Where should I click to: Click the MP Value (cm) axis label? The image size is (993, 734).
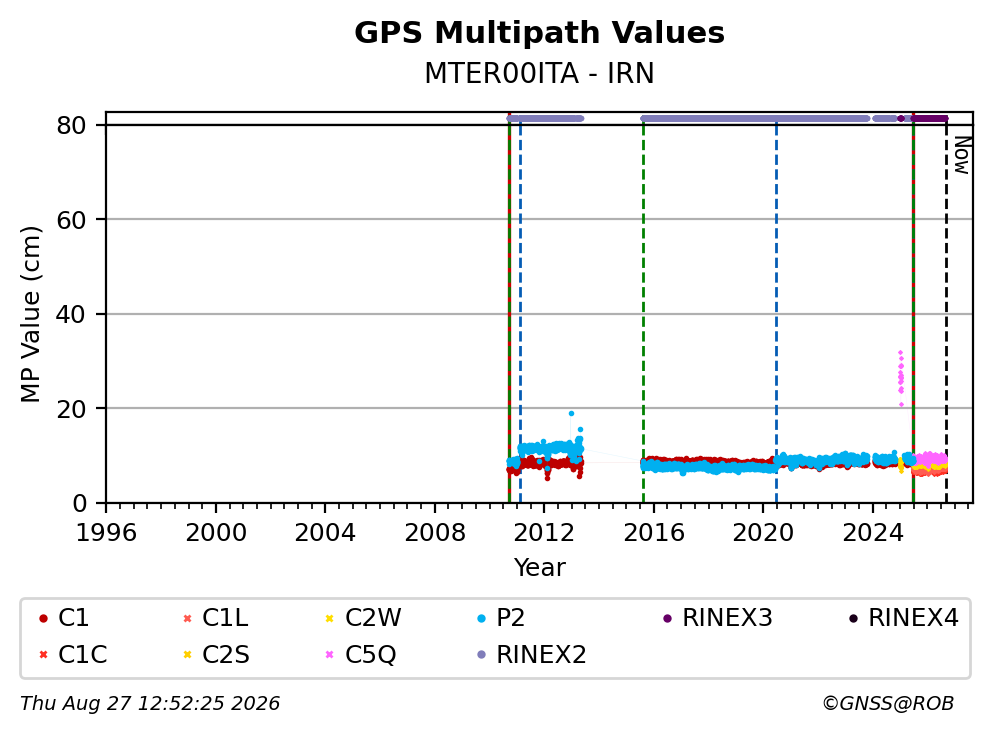pyautogui.click(x=30, y=314)
